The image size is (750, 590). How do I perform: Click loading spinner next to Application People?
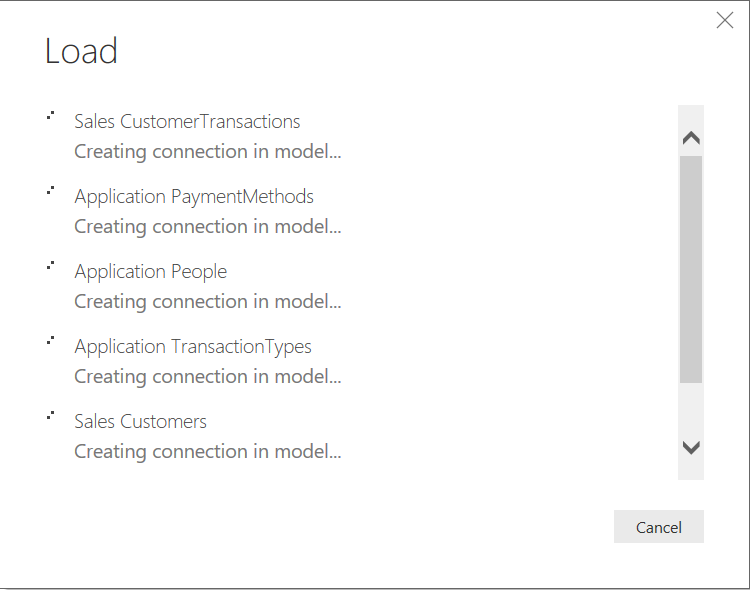50,265
